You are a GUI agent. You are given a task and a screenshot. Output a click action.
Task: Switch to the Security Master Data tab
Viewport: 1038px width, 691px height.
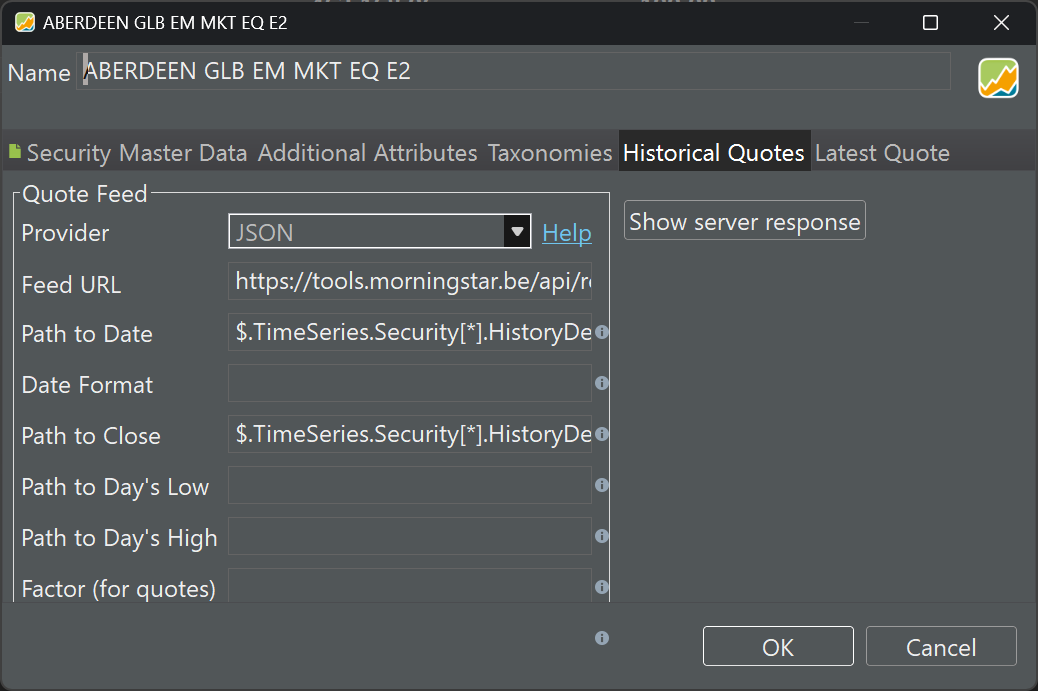128,153
